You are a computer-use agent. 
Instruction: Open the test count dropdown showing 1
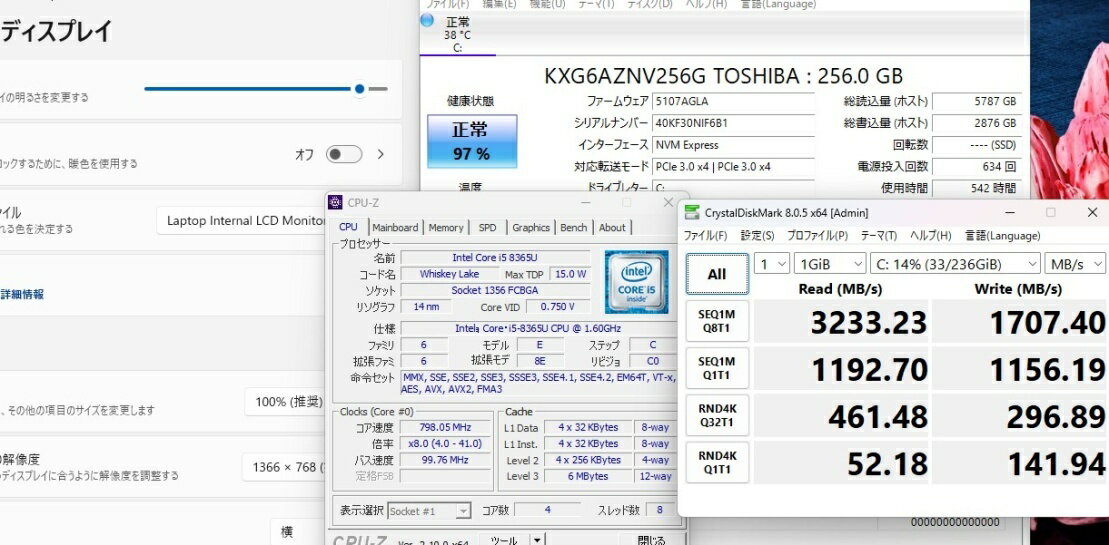(770, 264)
